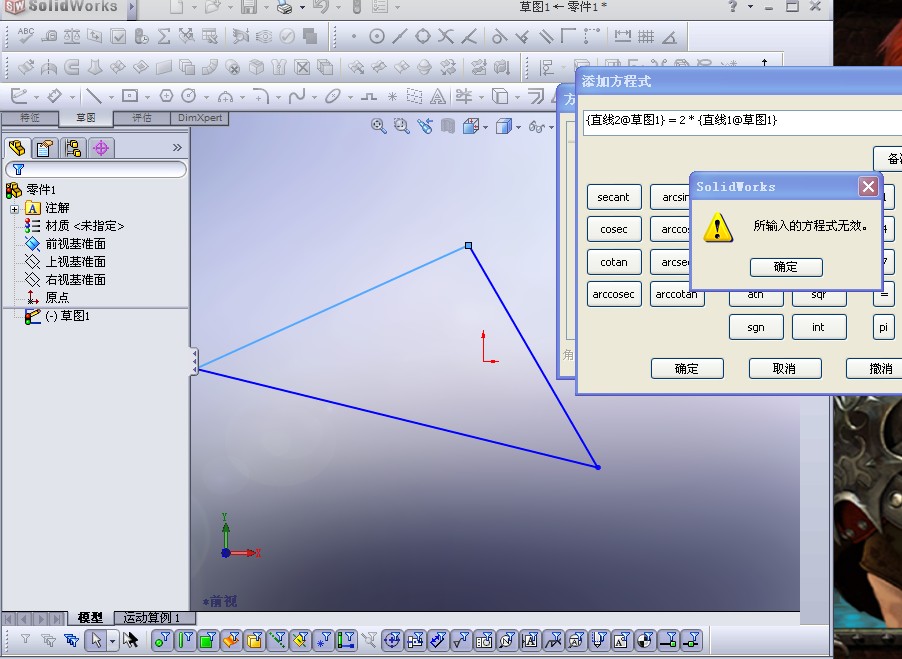The width and height of the screenshot is (902, 659).
Task: Click the Print icon
Action: [x=285, y=10]
